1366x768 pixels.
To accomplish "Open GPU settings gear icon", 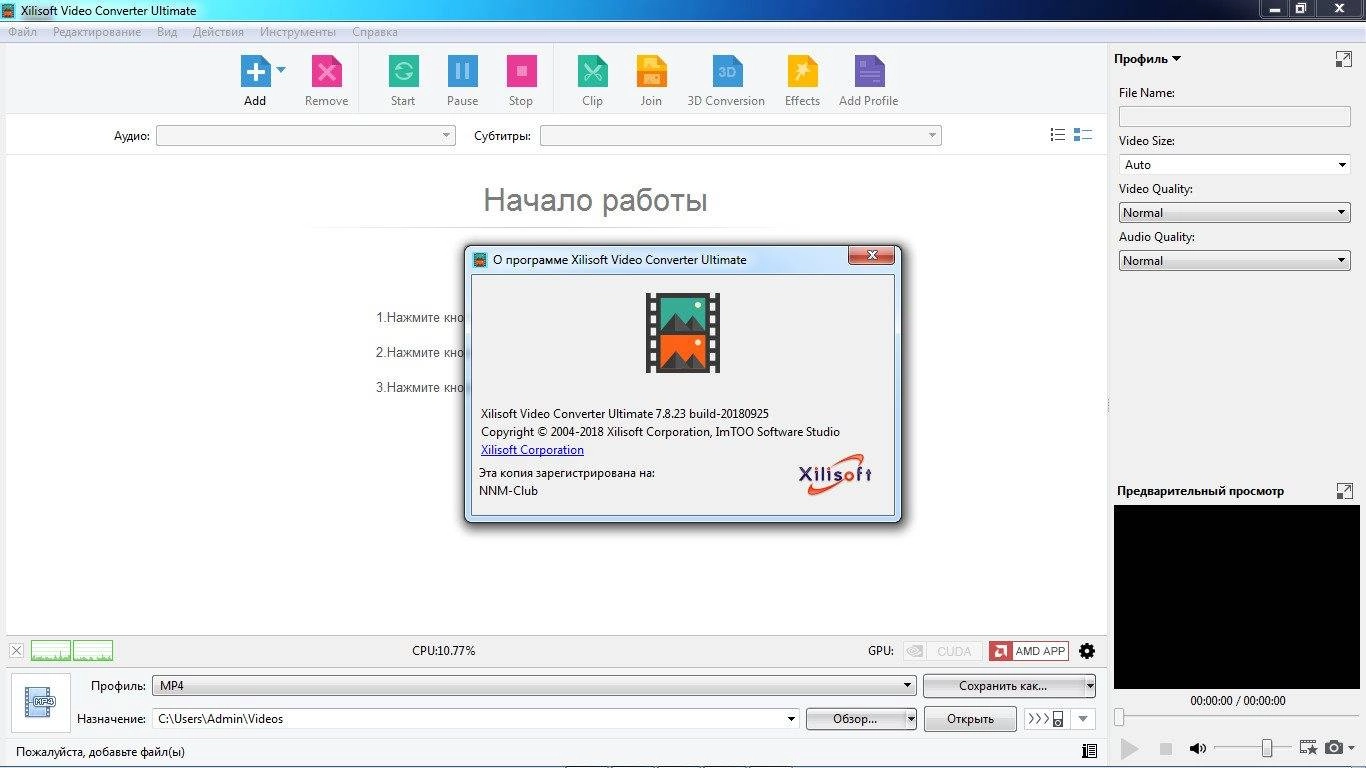I will [x=1087, y=651].
